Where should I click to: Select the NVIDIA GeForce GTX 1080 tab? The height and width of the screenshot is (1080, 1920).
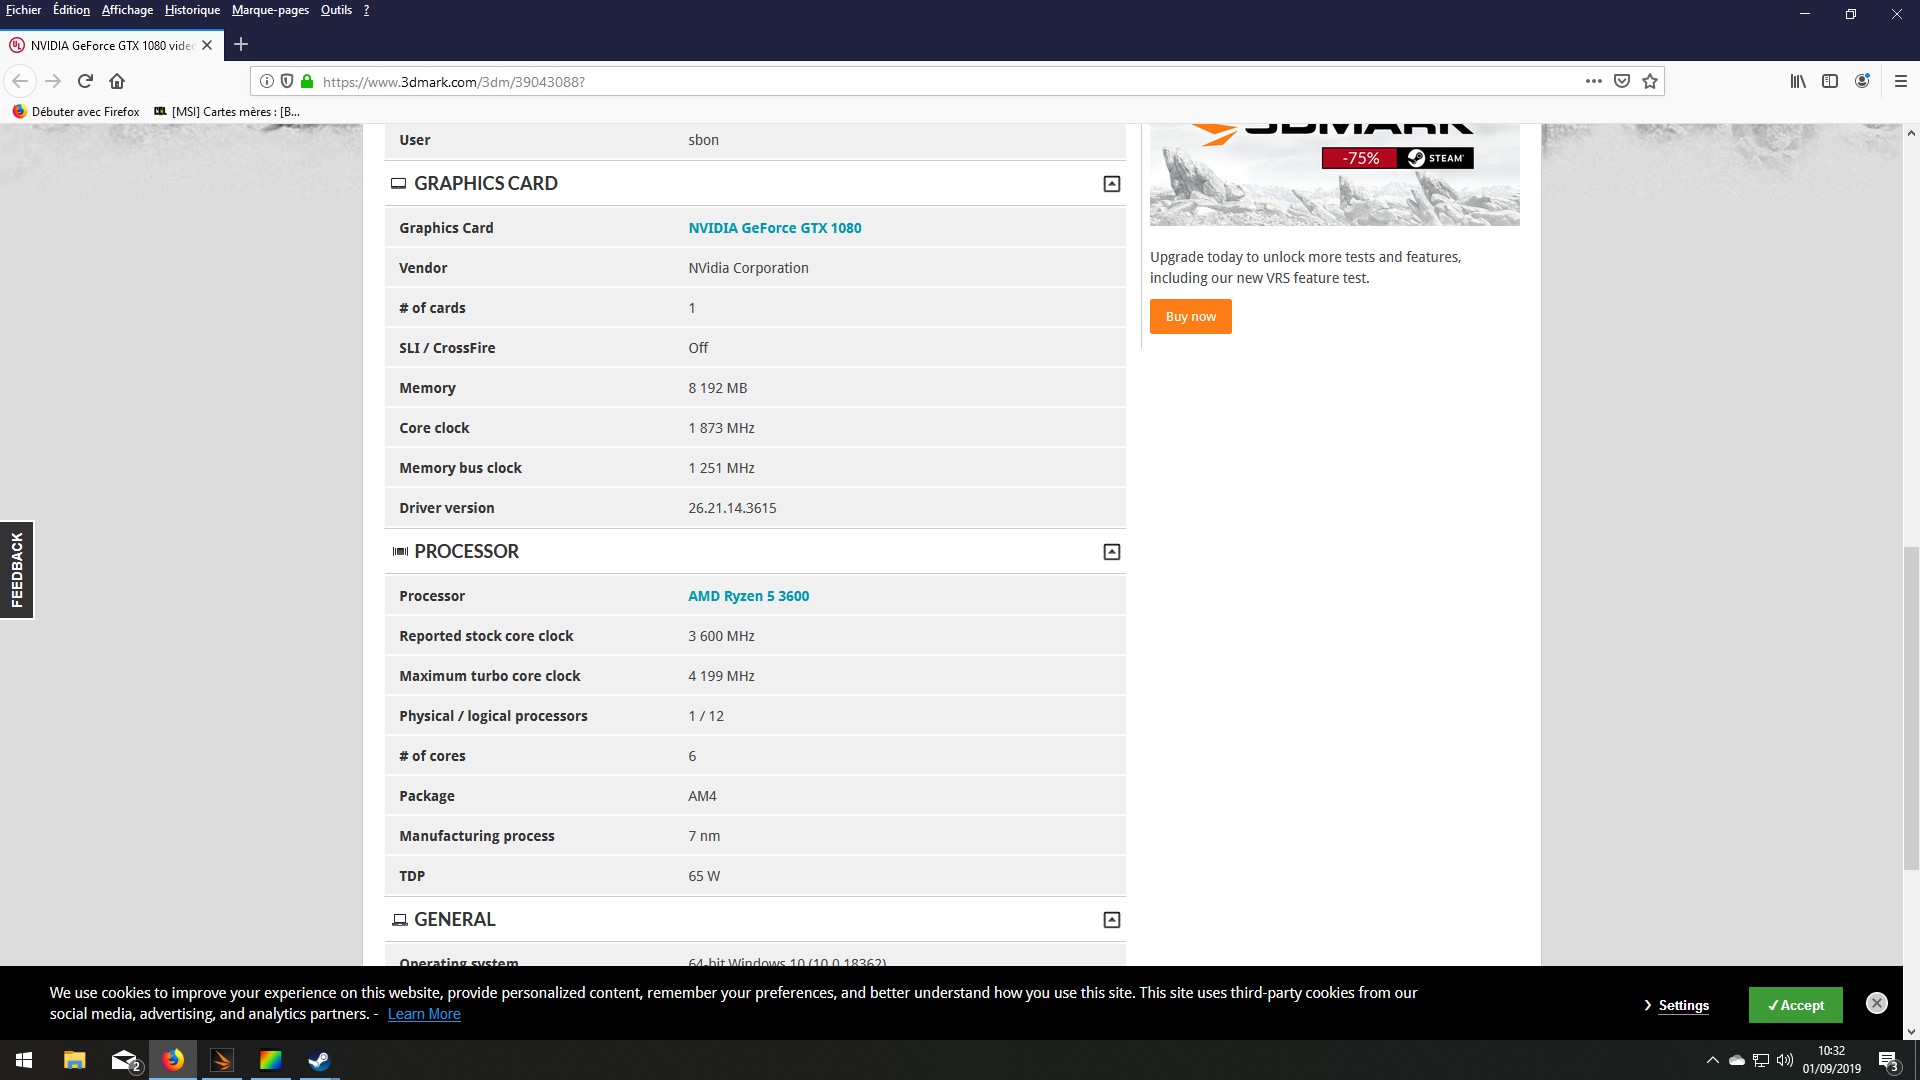point(110,45)
